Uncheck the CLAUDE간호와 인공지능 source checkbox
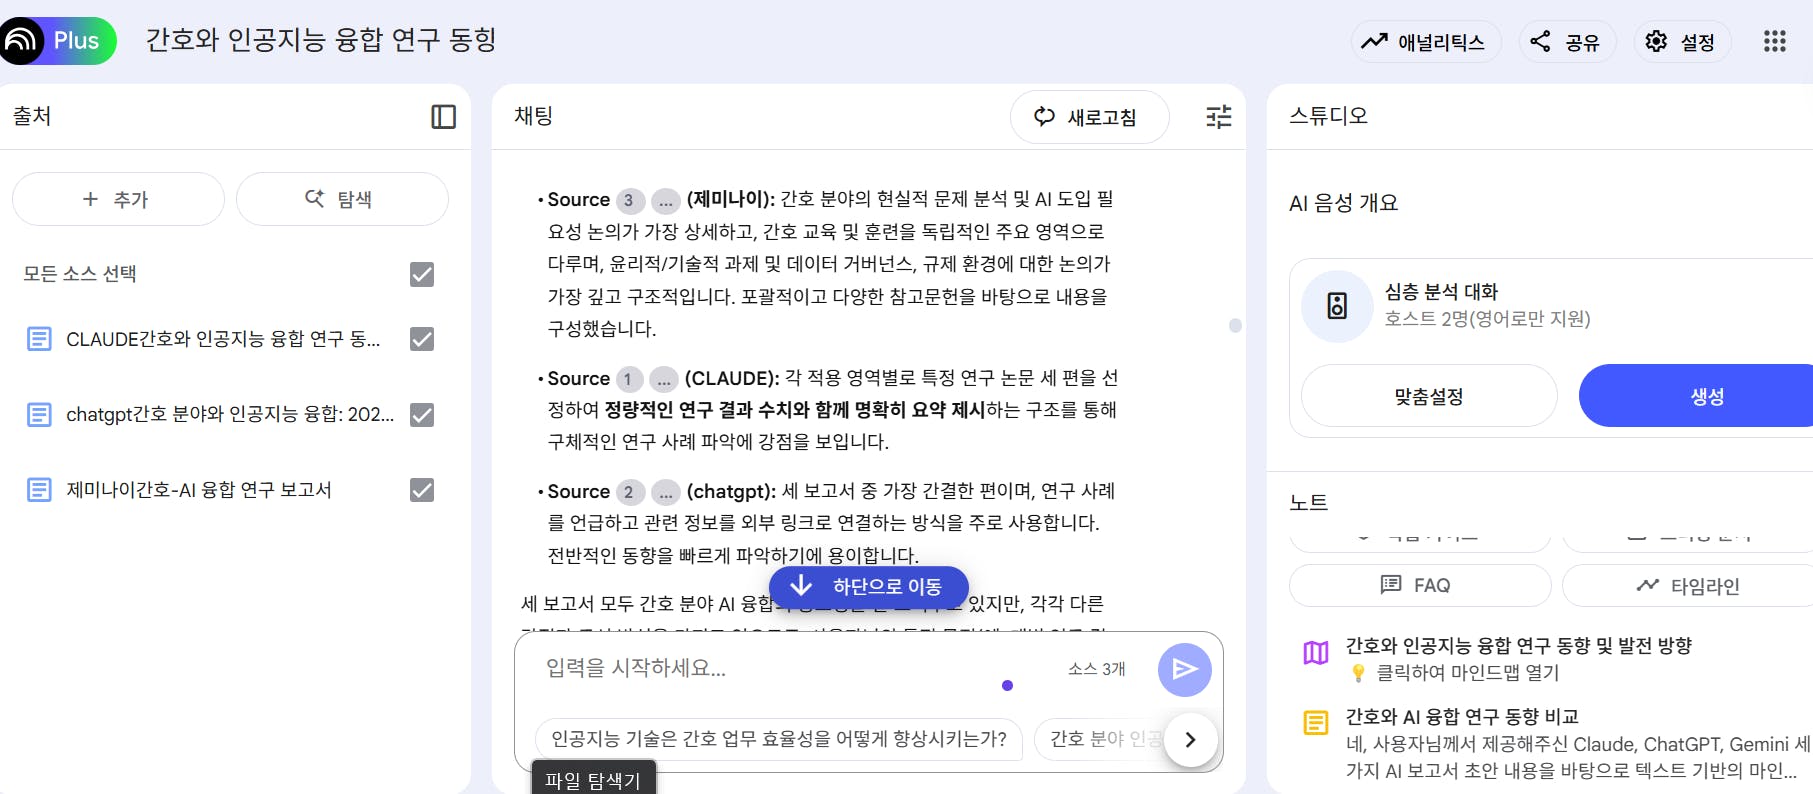This screenshot has height=794, width=1813. pyautogui.click(x=422, y=339)
